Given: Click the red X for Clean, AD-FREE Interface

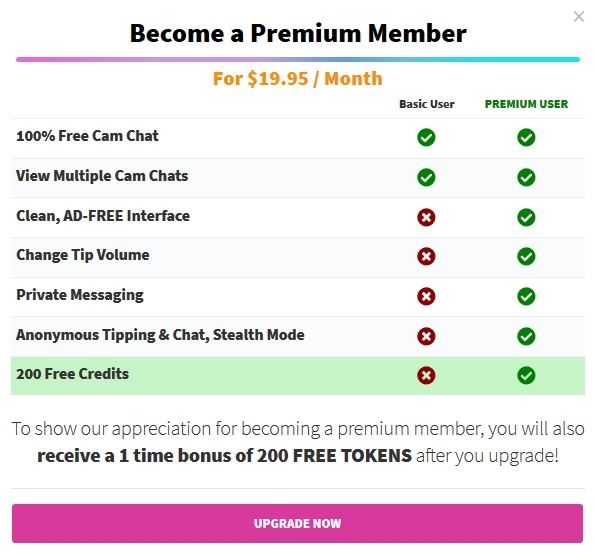Looking at the screenshot, I should (x=426, y=217).
